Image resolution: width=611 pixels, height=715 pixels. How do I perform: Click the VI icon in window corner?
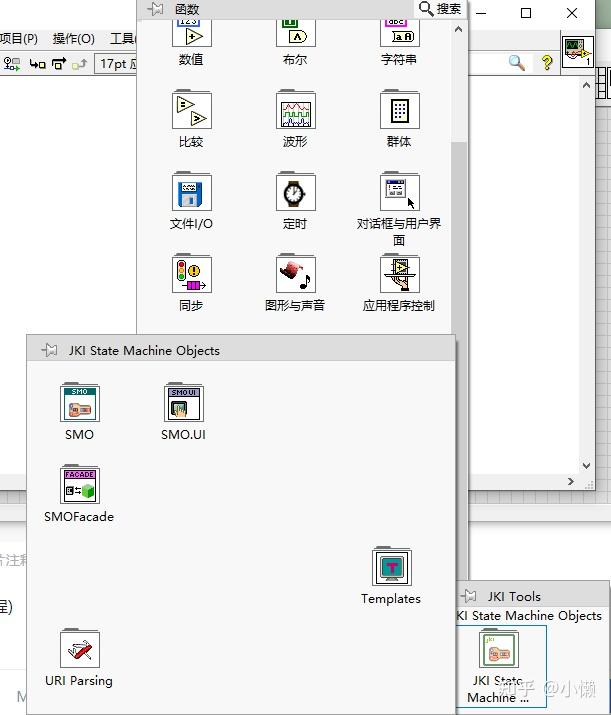pos(578,52)
